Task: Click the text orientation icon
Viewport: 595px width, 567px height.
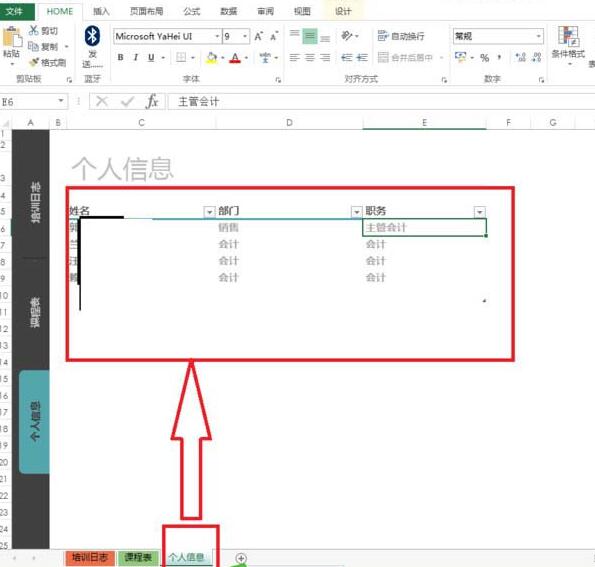Action: 347,36
